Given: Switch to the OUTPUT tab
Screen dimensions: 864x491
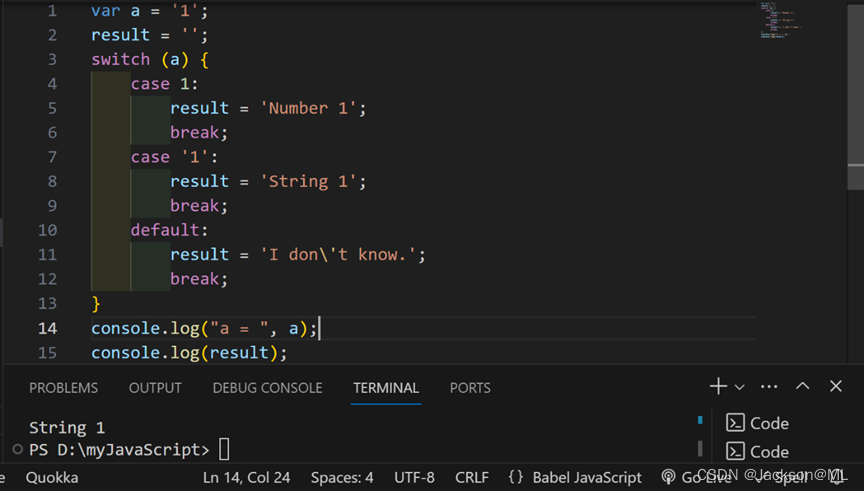Looking at the screenshot, I should tap(155, 388).
